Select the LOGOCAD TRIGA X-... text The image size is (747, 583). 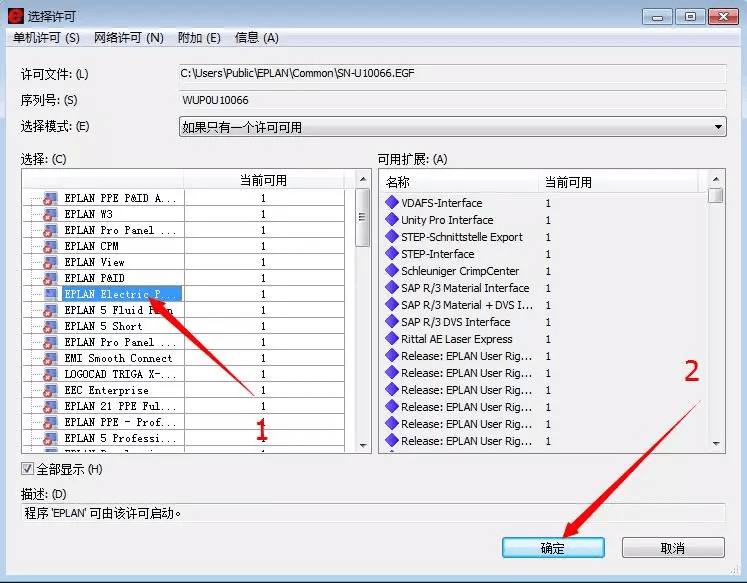(120, 374)
